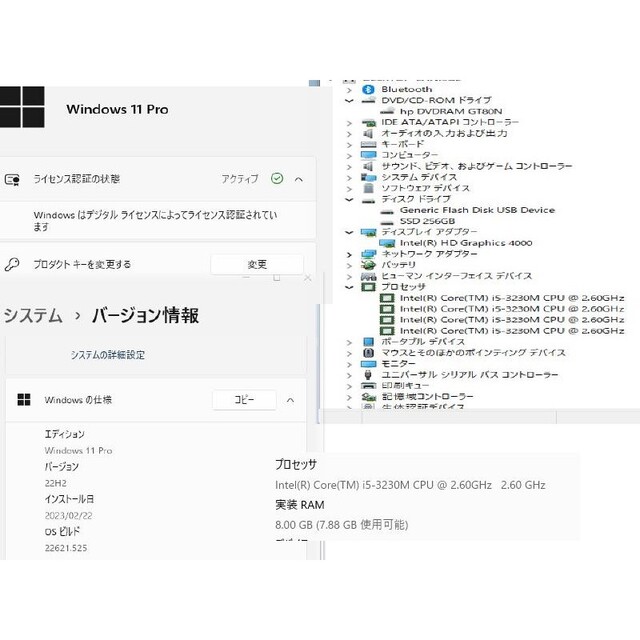This screenshot has width=640, height=640.
Task: Click the マウス pointing device category icon
Action: click(368, 353)
